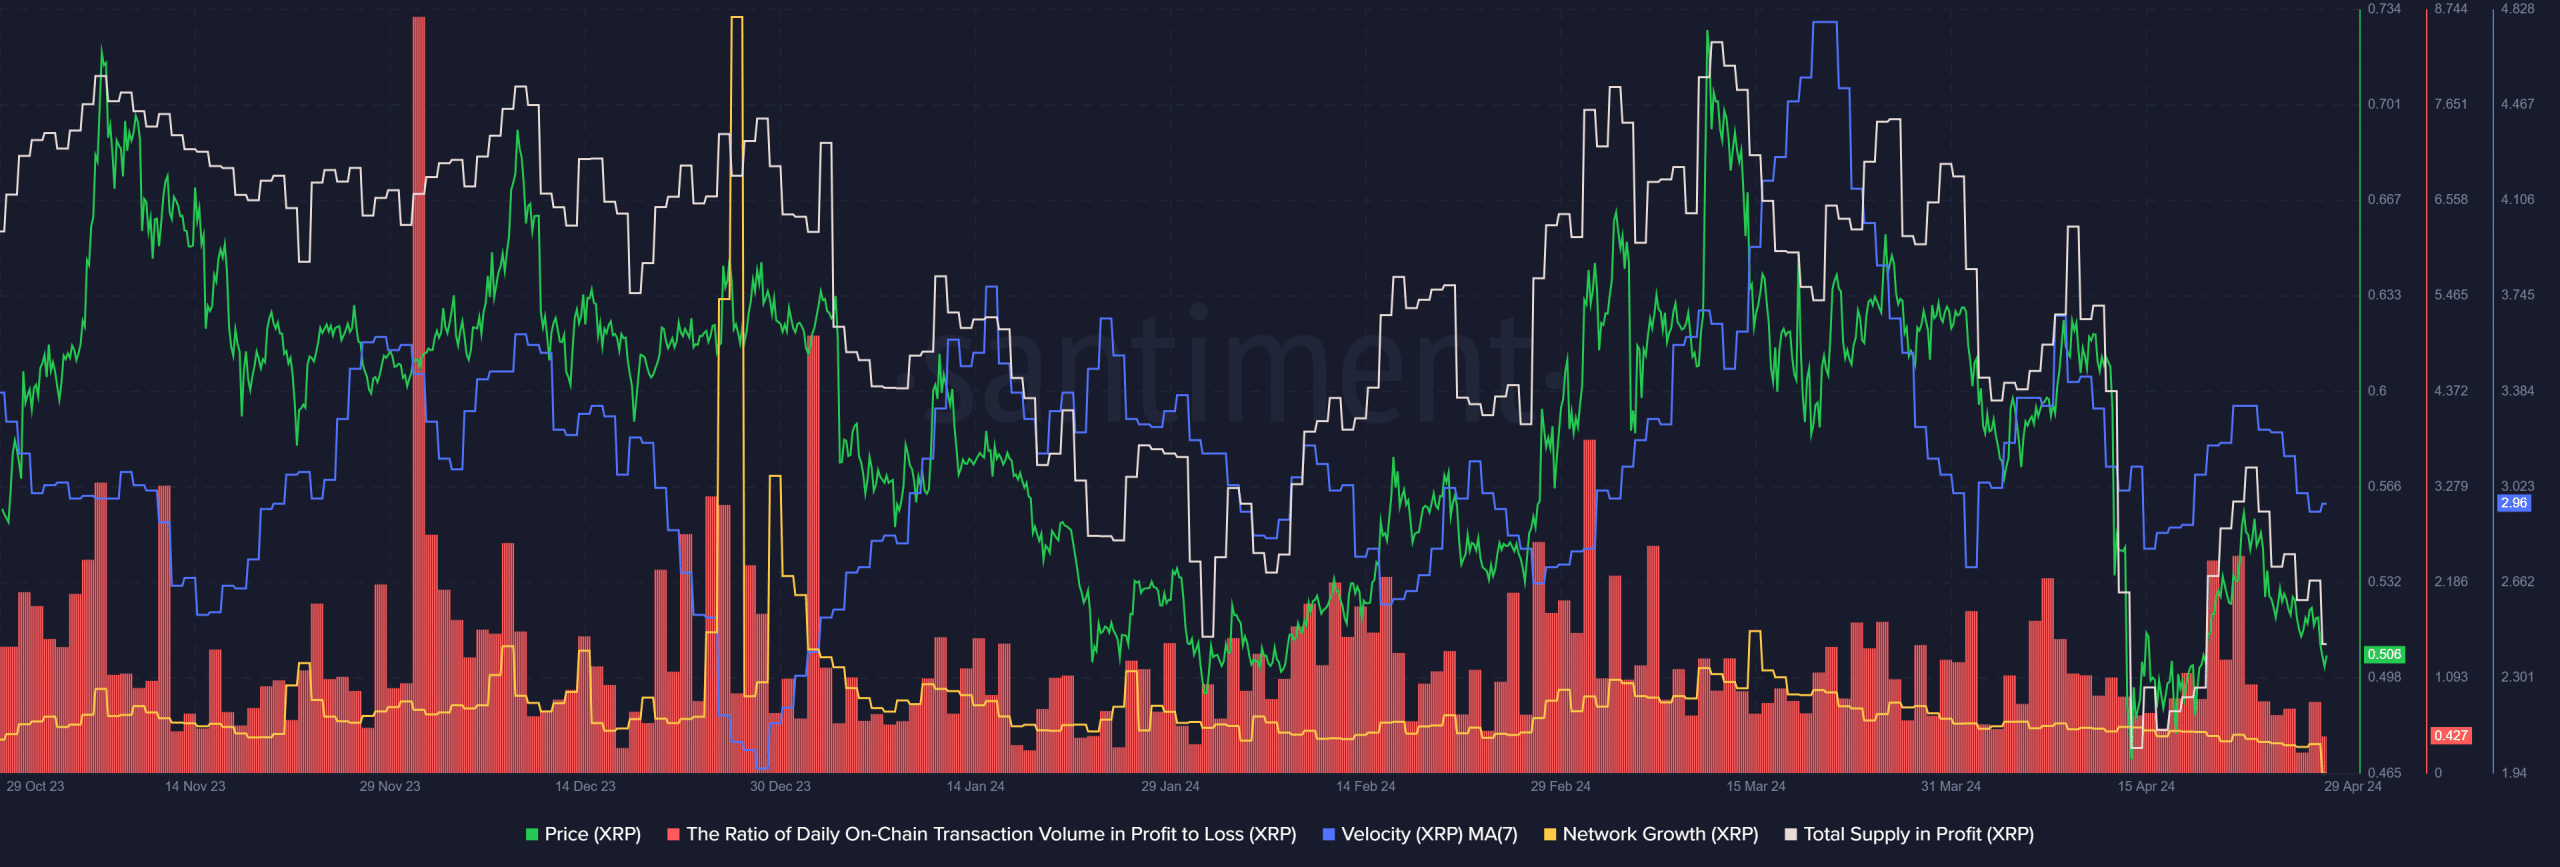Image resolution: width=2560 pixels, height=867 pixels.
Task: Click the 8.744 ratio axis value
Action: (2451, 9)
